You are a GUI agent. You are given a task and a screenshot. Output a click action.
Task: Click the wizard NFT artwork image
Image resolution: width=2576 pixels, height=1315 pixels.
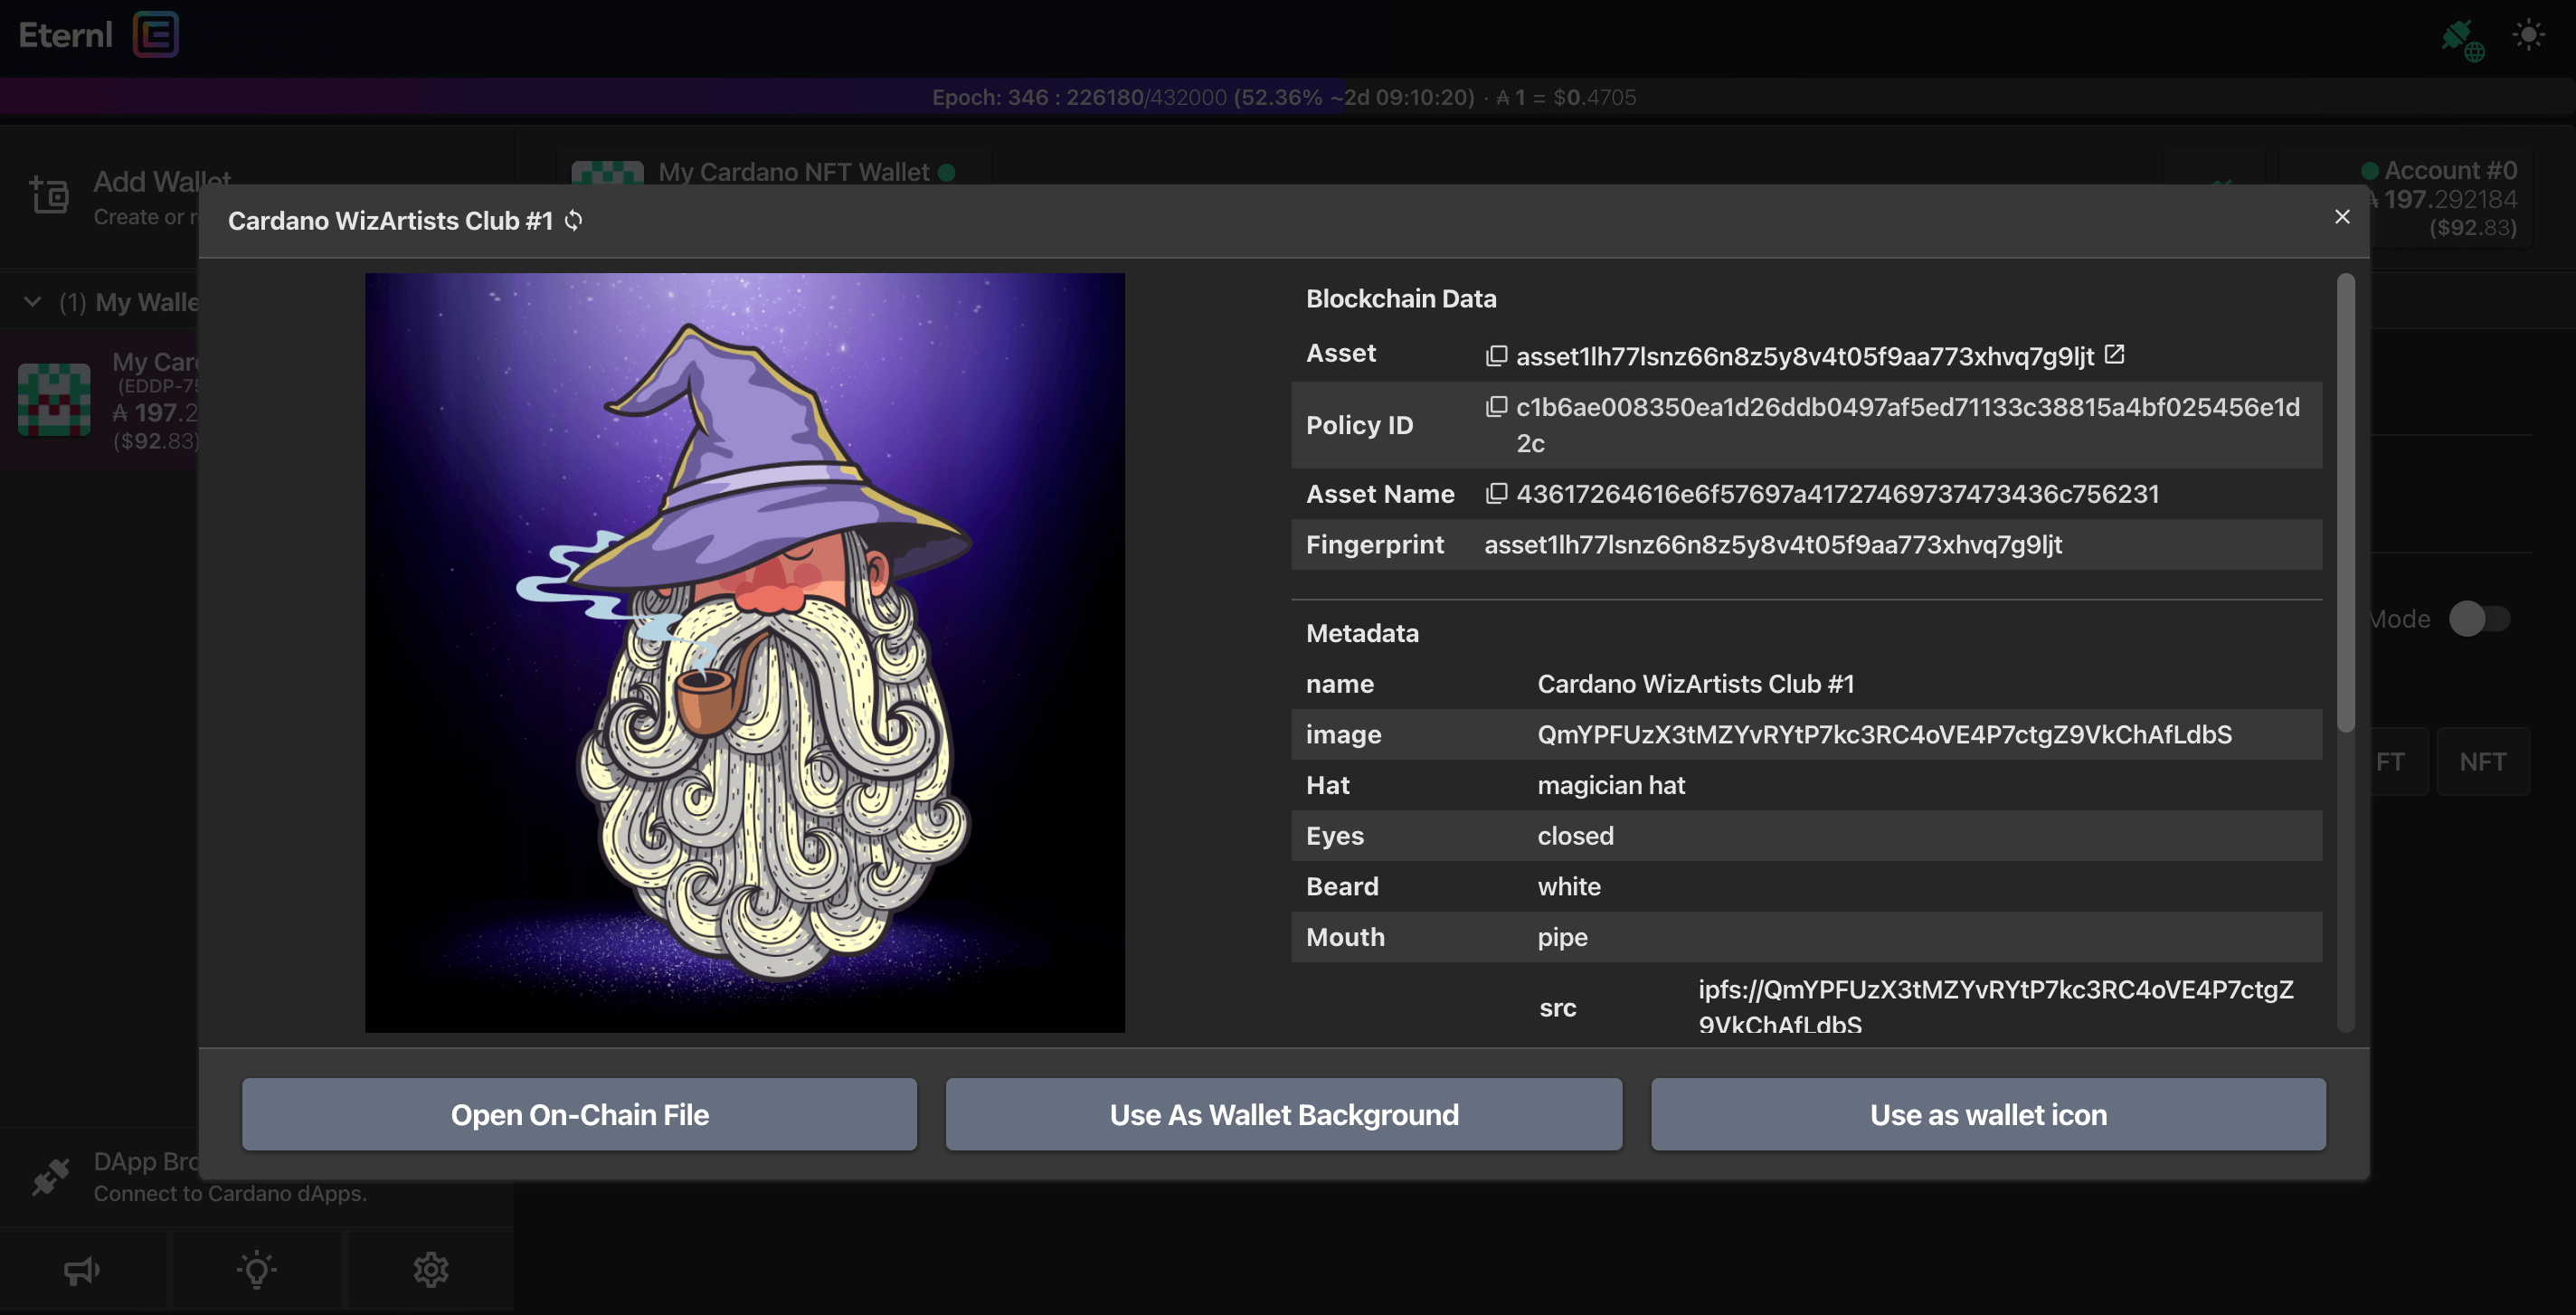(x=744, y=652)
